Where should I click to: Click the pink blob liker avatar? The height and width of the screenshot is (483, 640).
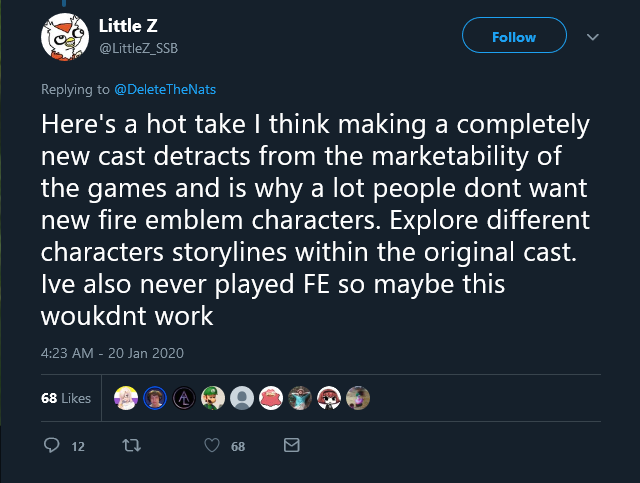coord(271,398)
